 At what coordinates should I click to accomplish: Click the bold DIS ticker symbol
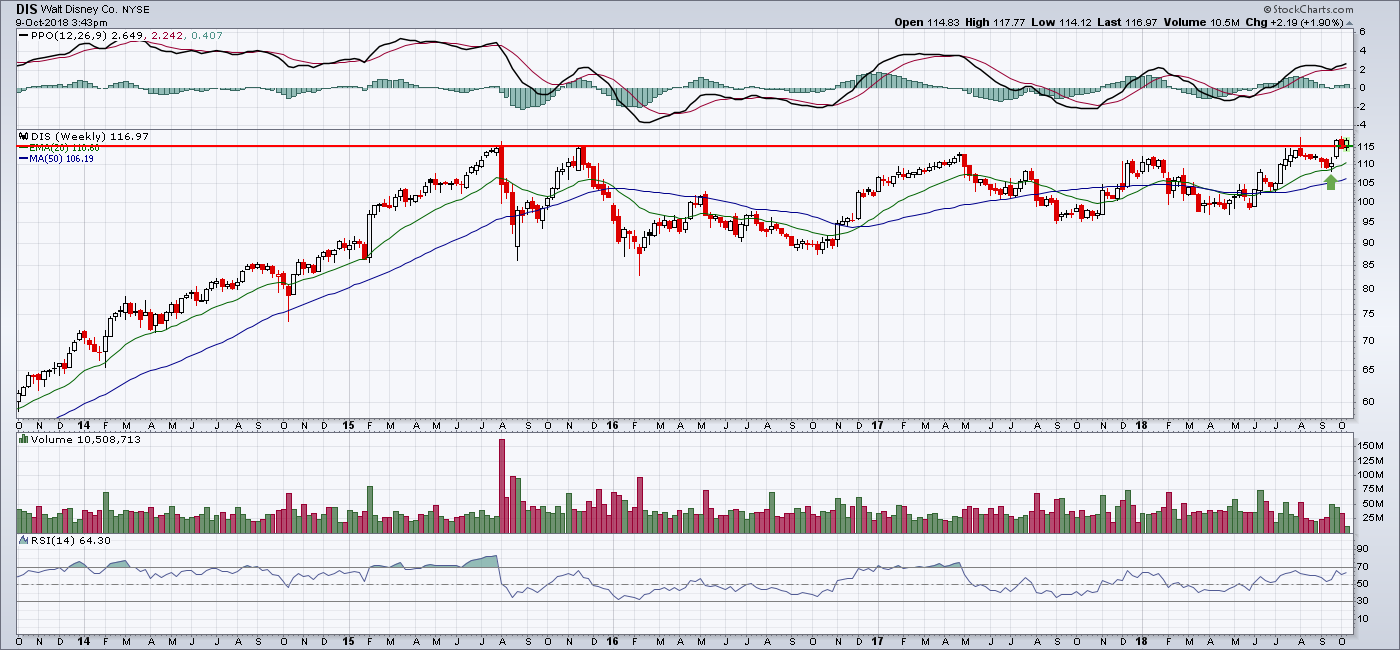point(27,8)
